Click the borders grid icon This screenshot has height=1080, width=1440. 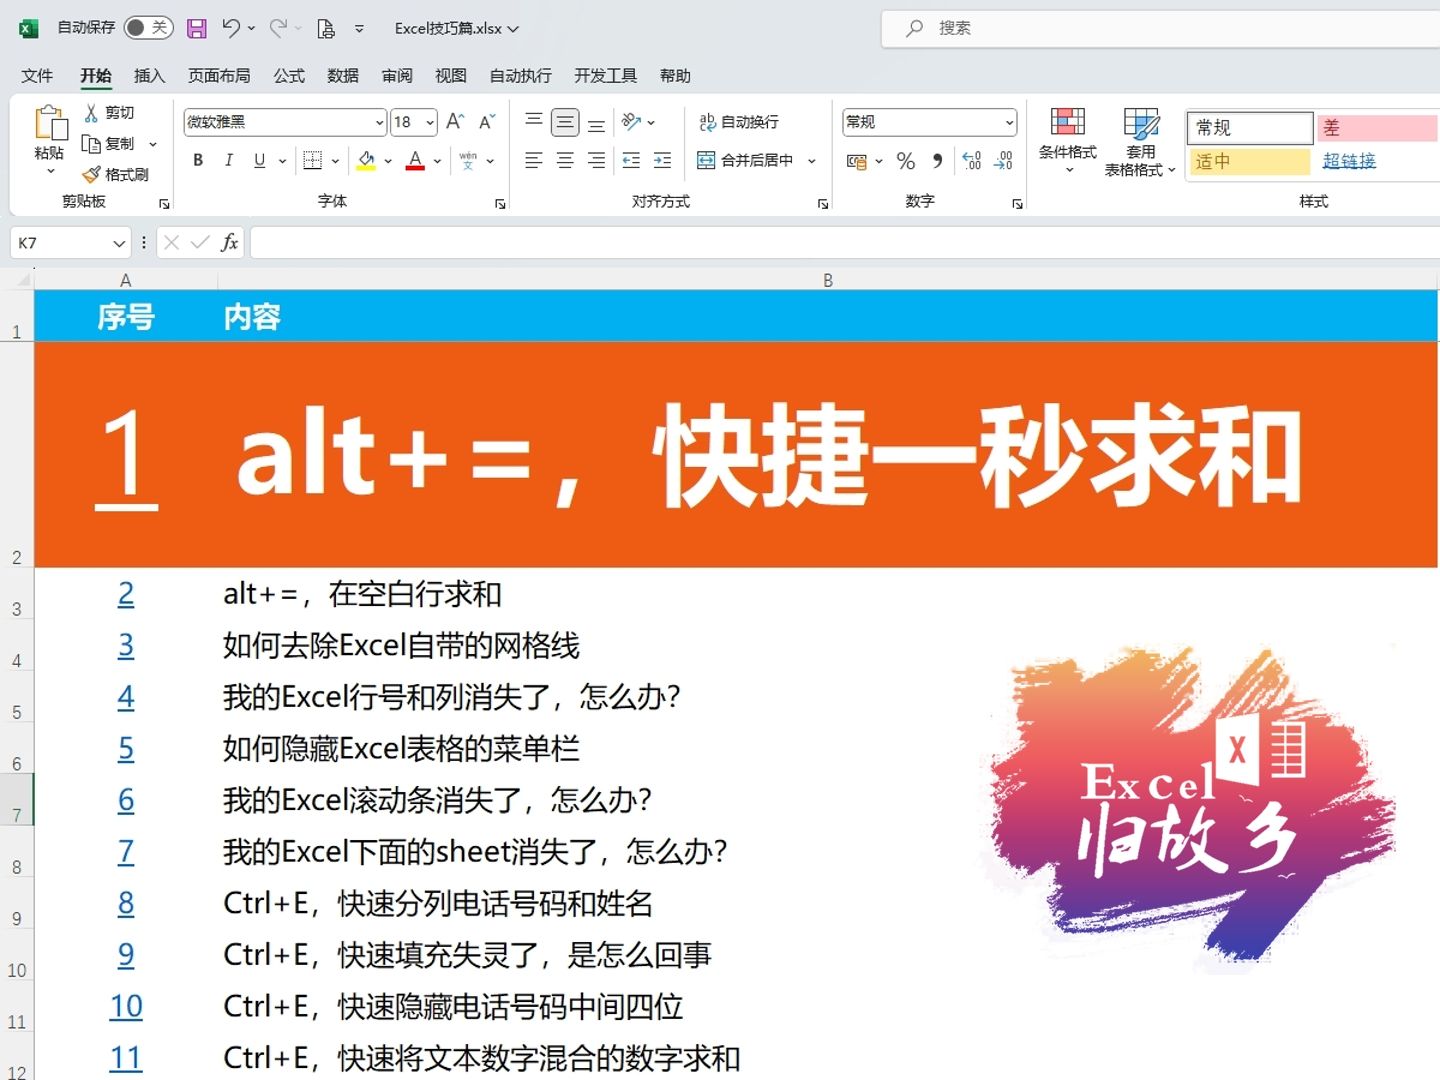[312, 160]
